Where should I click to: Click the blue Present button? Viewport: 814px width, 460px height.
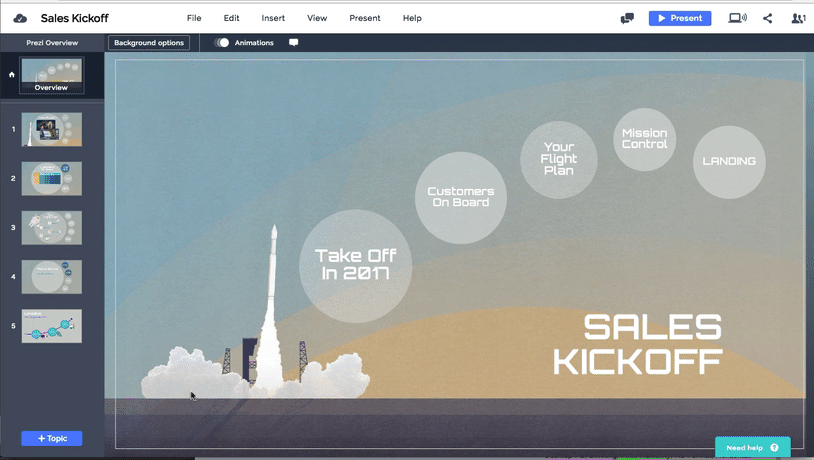679,18
